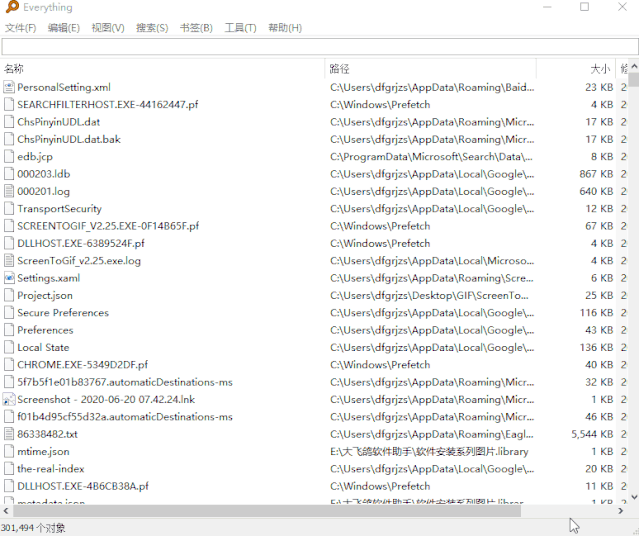Select the Local State file name
Viewport: 639px width, 536px height.
pos(43,347)
